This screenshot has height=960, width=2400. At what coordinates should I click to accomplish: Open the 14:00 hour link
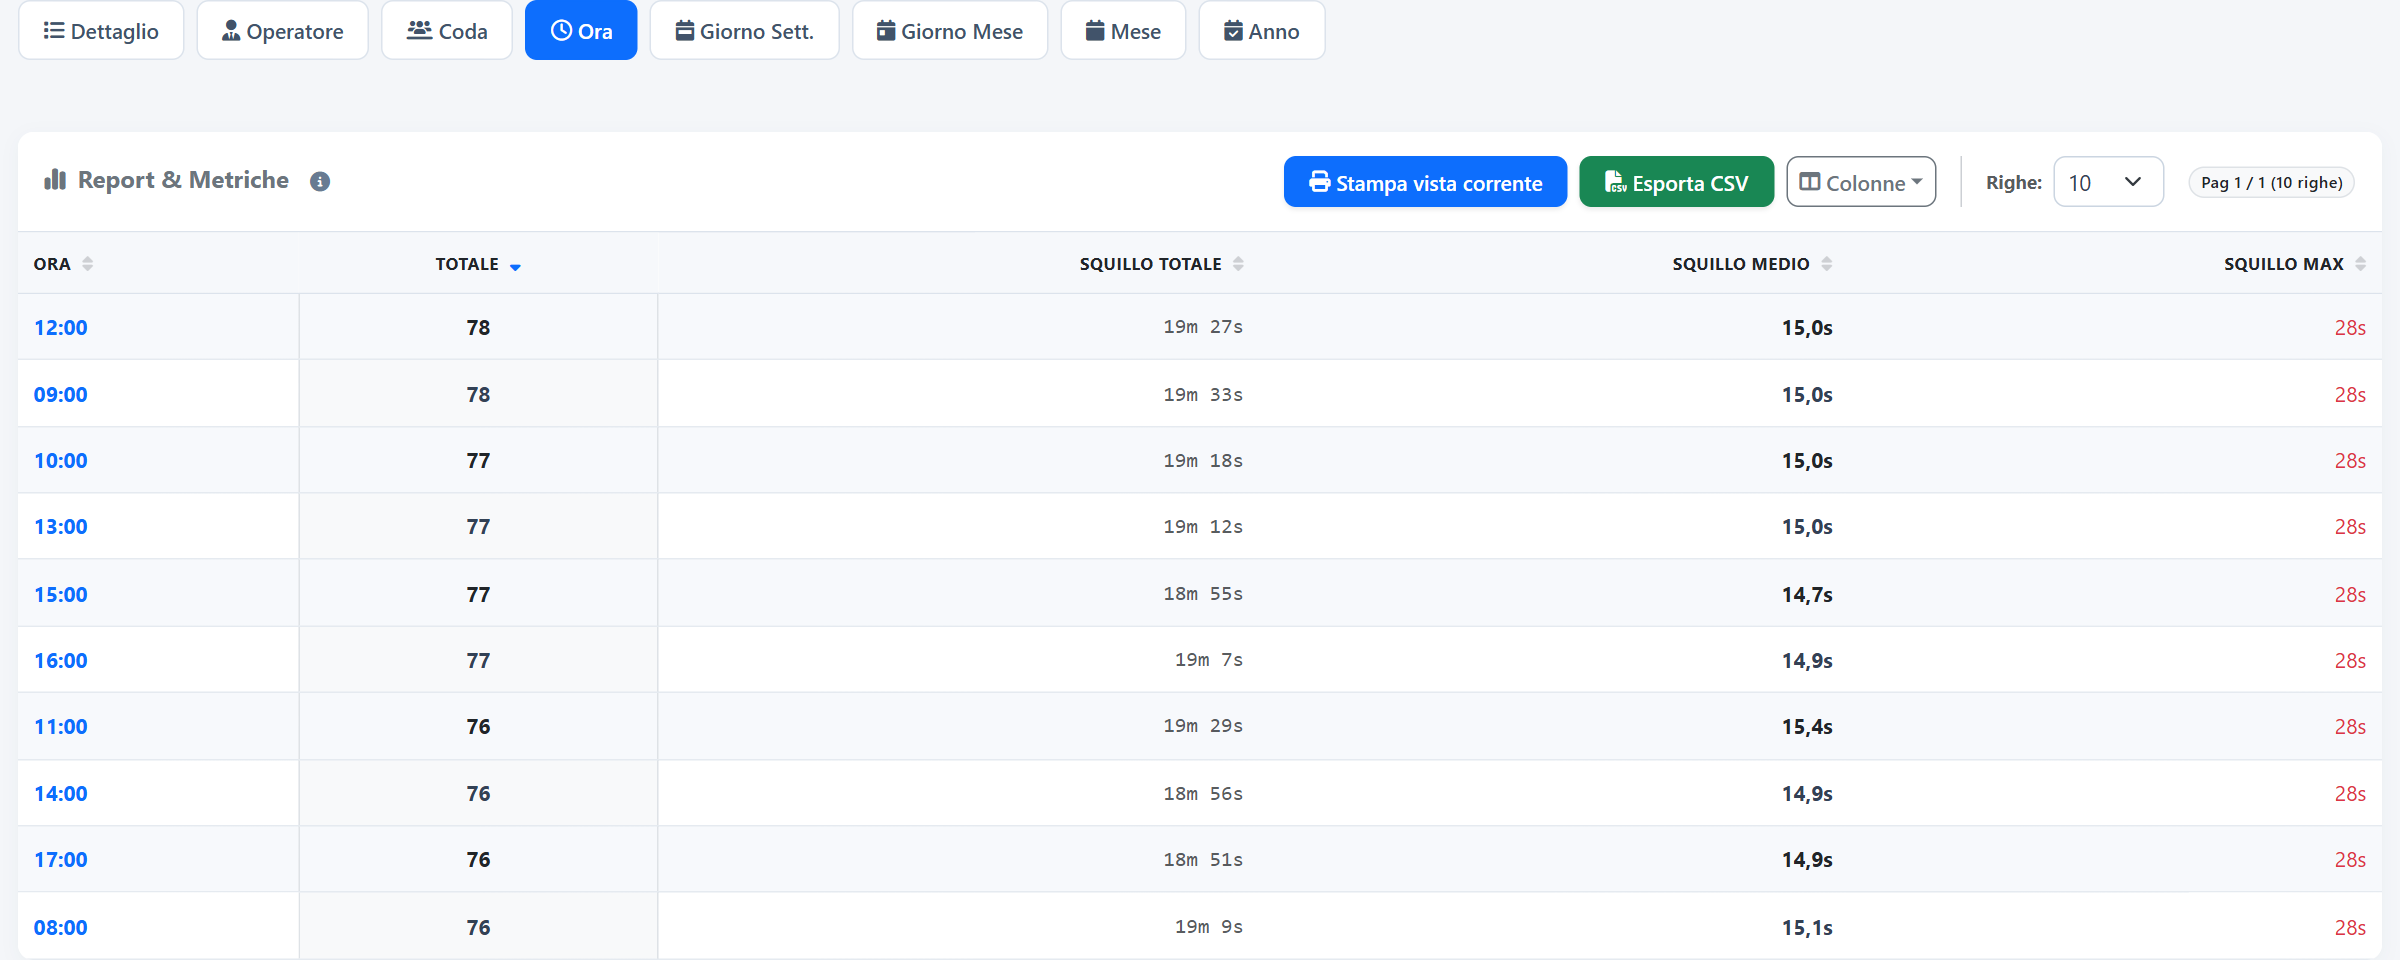61,794
